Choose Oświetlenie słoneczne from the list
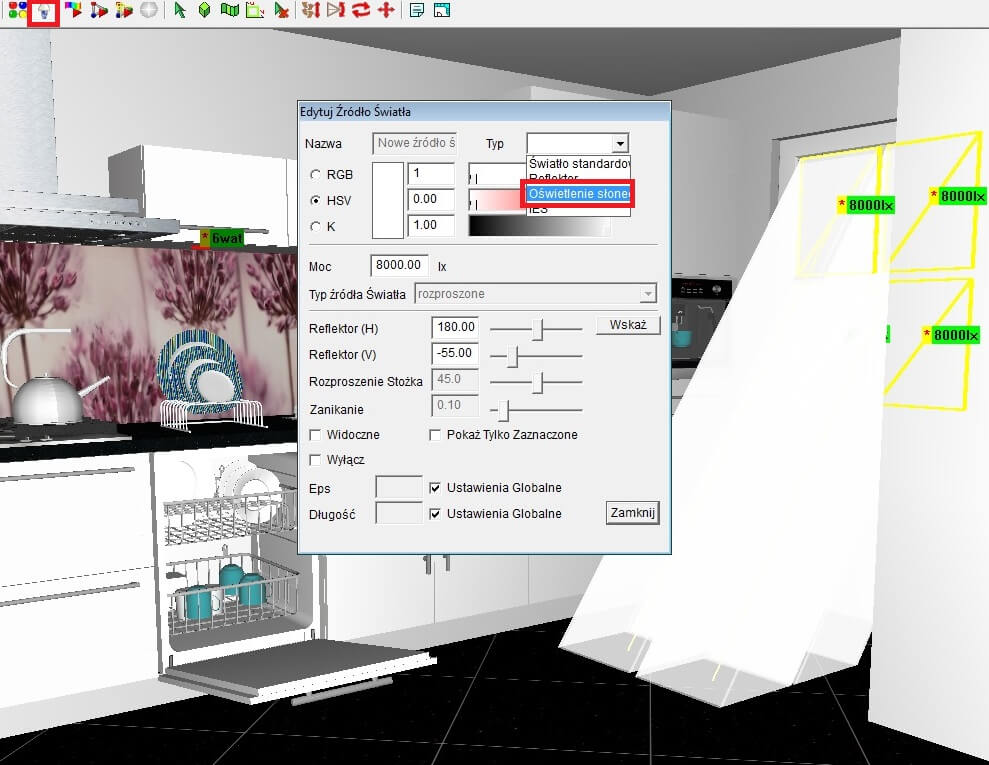Image resolution: width=989 pixels, height=765 pixels. pyautogui.click(x=578, y=193)
